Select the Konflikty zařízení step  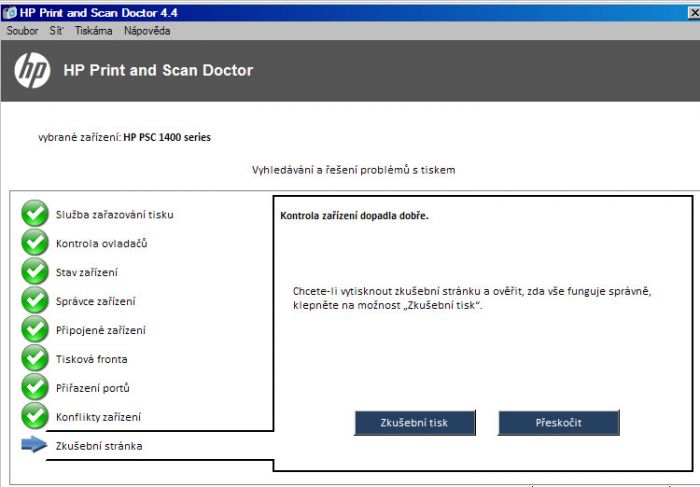point(98,417)
